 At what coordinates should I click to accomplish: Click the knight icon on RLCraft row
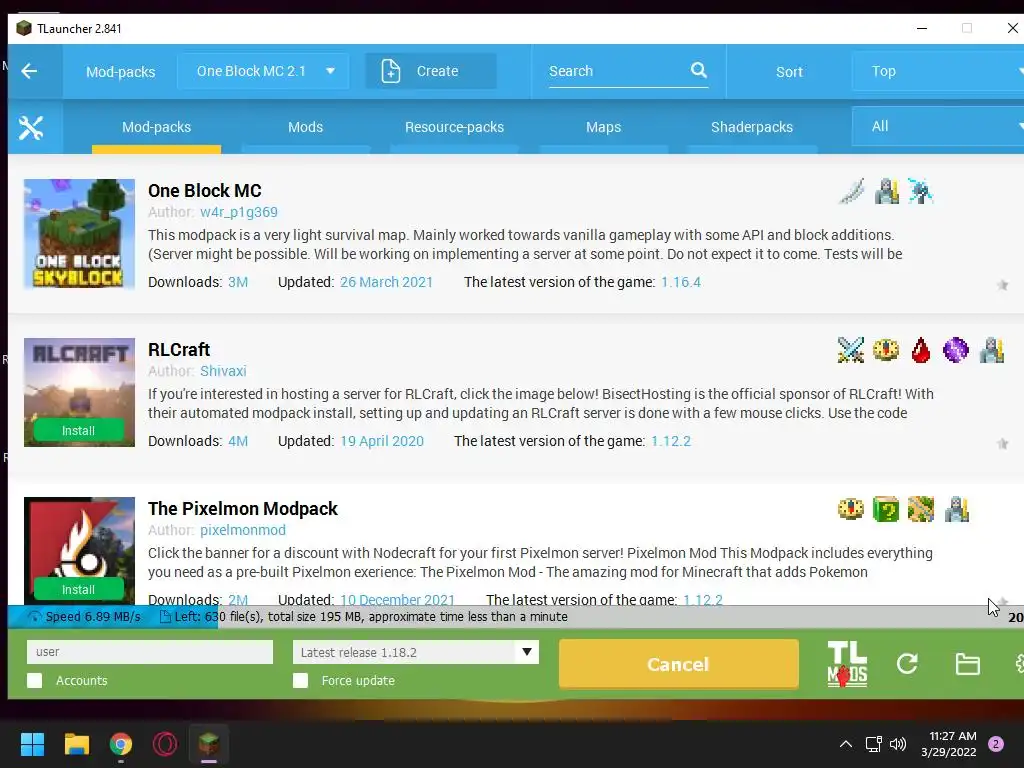(991, 350)
